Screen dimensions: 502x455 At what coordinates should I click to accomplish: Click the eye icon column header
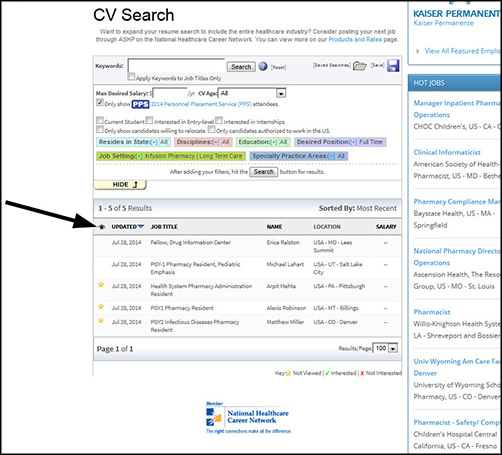(x=102, y=227)
